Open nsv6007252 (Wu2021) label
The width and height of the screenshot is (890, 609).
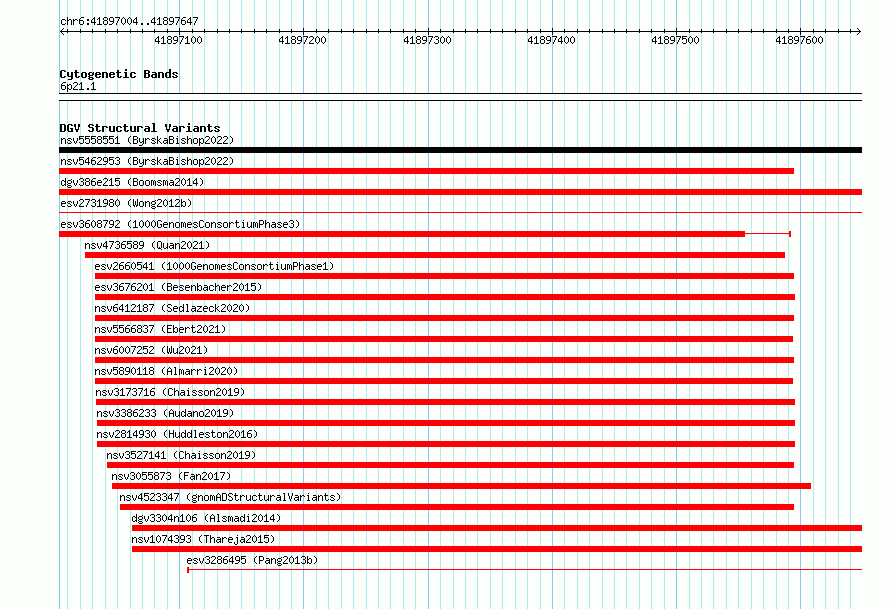151,350
